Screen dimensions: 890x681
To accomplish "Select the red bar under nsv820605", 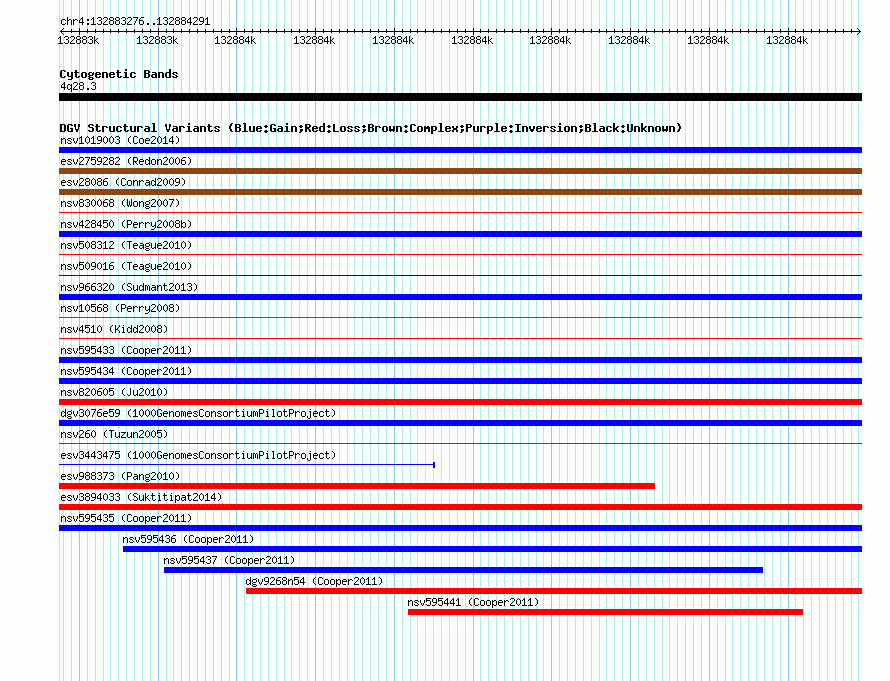I will (x=460, y=402).
